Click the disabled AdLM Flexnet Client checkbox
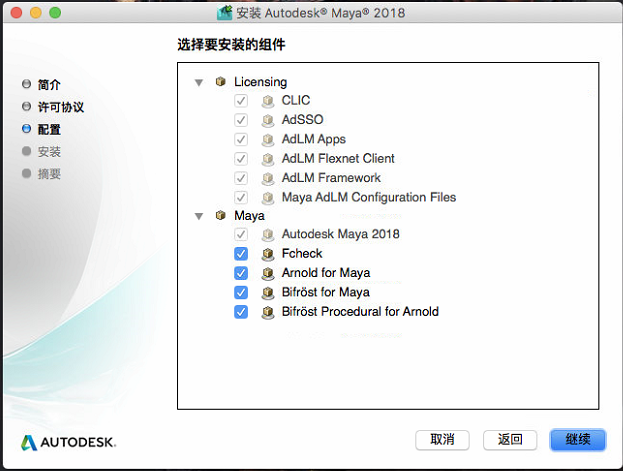This screenshot has height=471, width=623. click(x=241, y=159)
